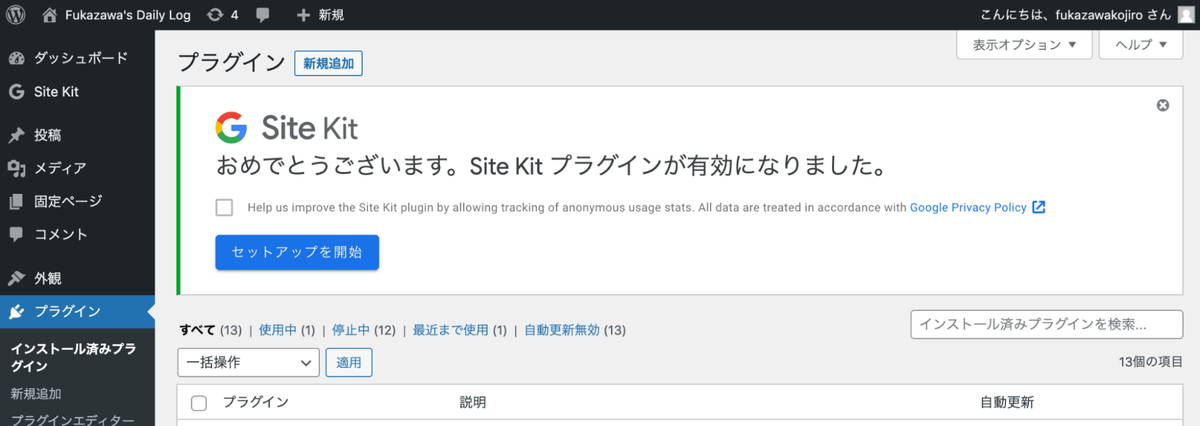Open プラグインエディター submenu item
The height and width of the screenshot is (426, 1200).
point(72,420)
